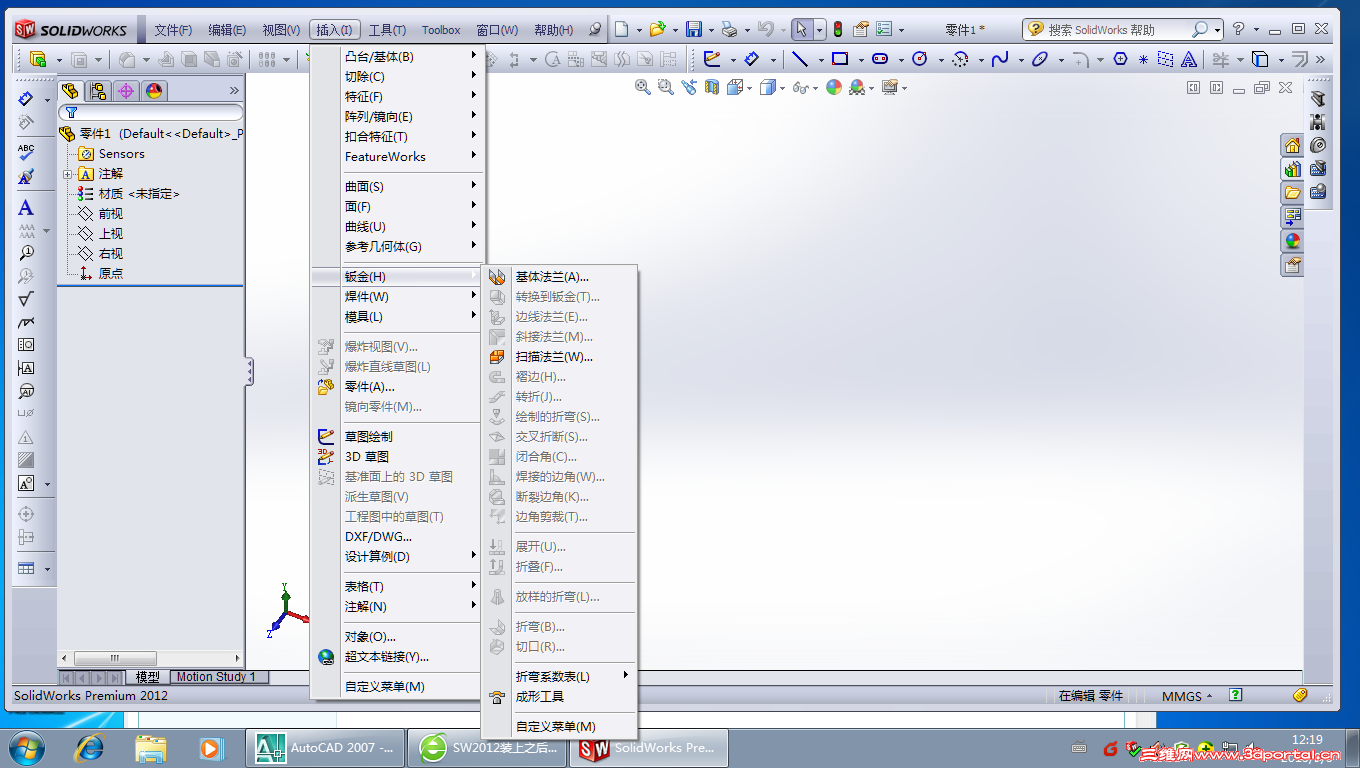1360x768 pixels.
Task: Select the Rectangle sketch tool
Action: pyautogui.click(x=840, y=59)
